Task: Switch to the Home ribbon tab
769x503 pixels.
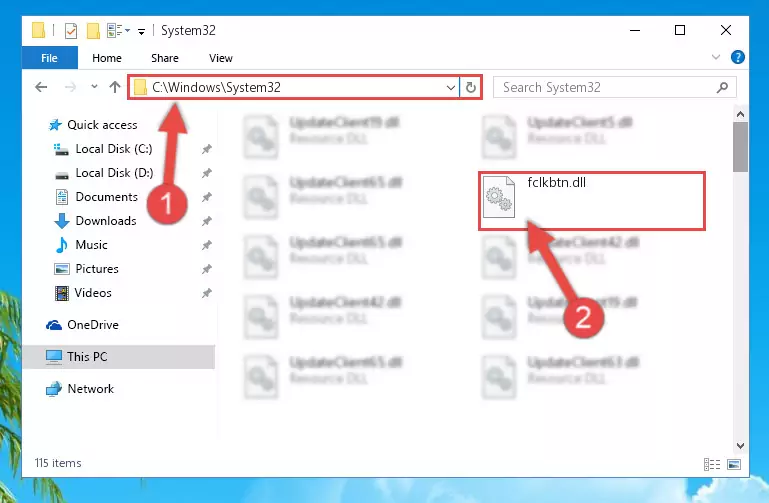Action: tap(106, 58)
